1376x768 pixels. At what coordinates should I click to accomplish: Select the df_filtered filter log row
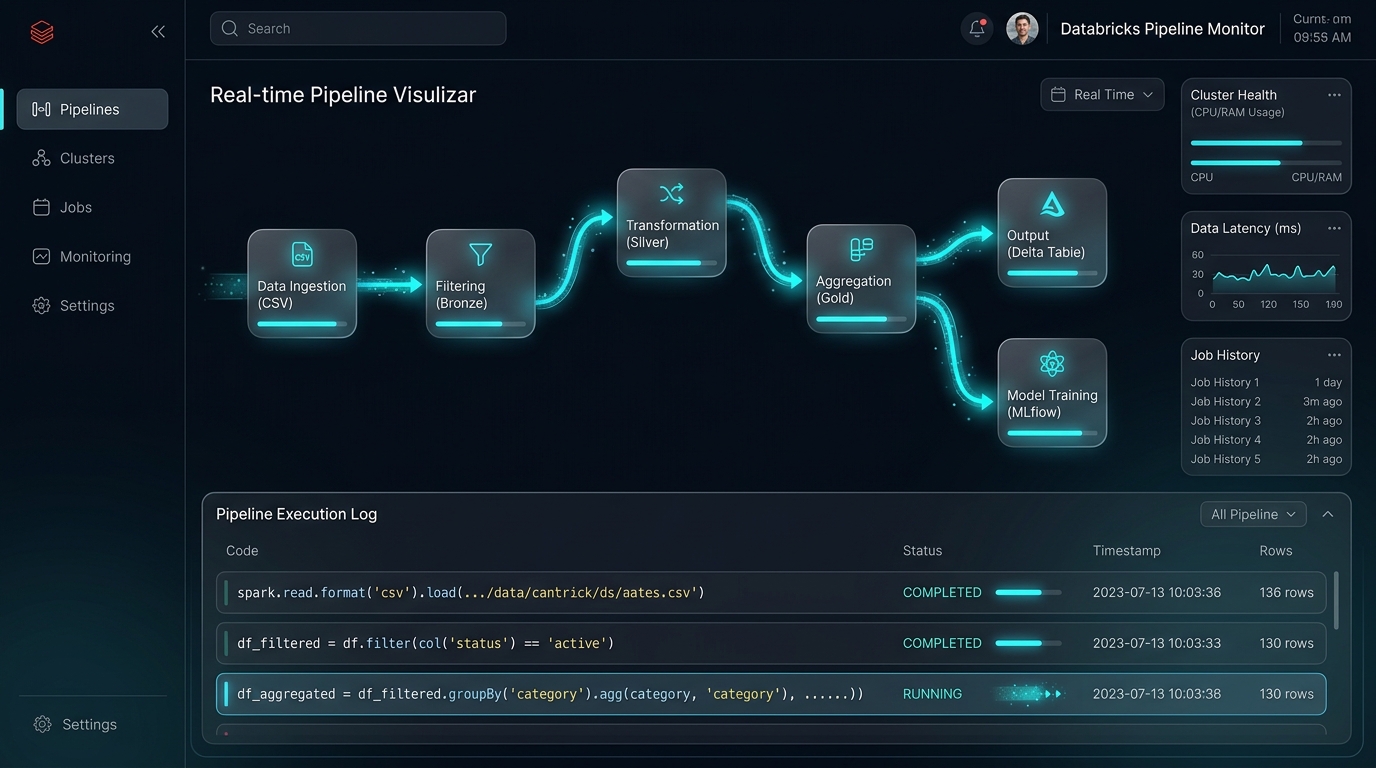771,643
